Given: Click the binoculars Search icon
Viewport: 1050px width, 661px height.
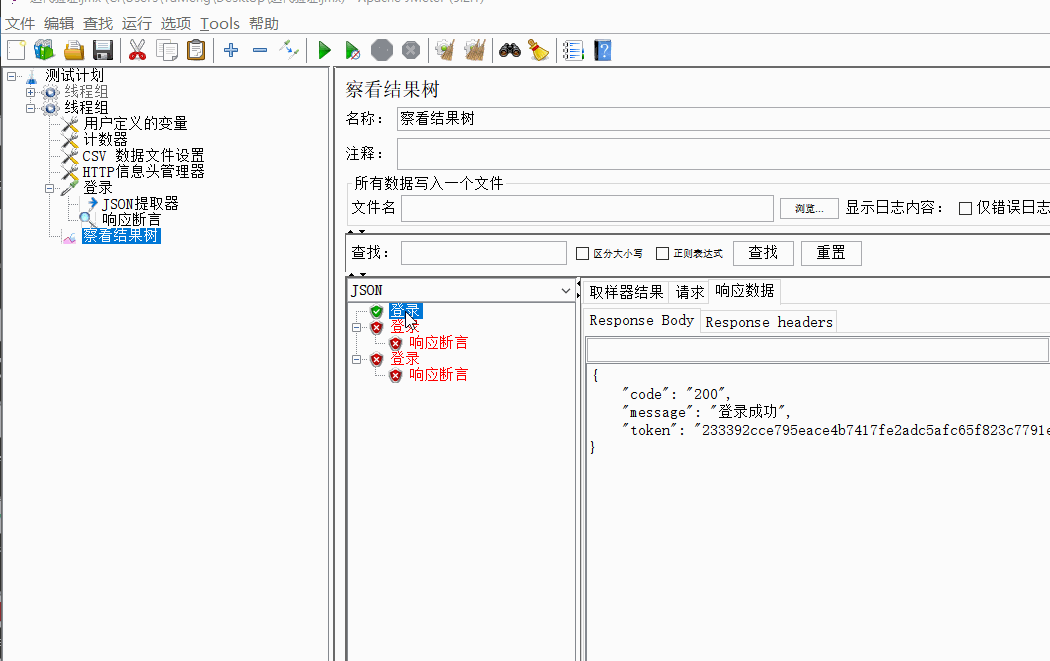Looking at the screenshot, I should pos(510,50).
